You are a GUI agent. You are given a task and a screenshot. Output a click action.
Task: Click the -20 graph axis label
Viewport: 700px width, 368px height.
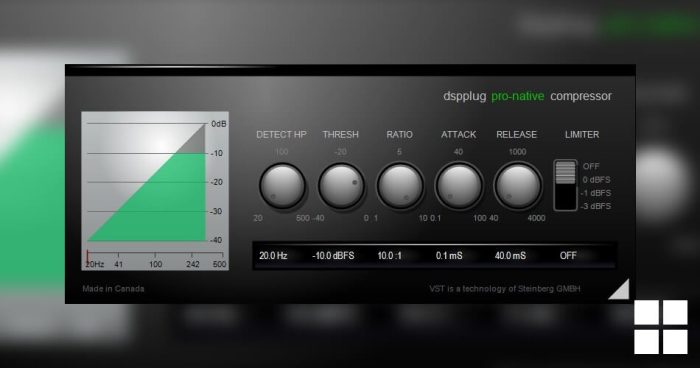pos(217,182)
